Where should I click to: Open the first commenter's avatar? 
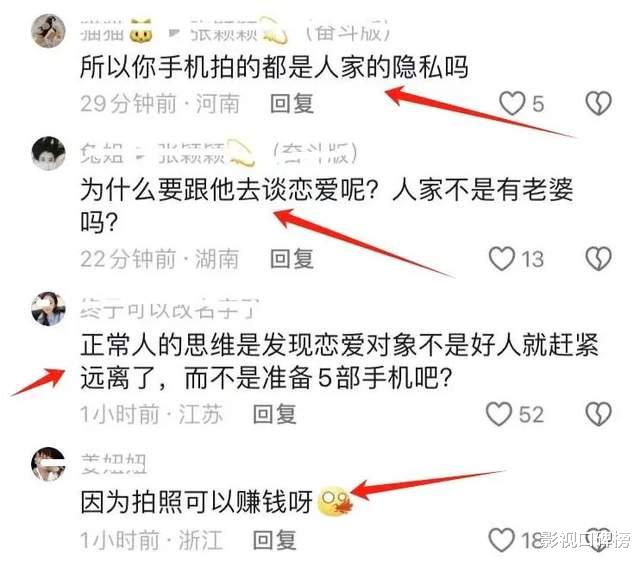(x=49, y=31)
